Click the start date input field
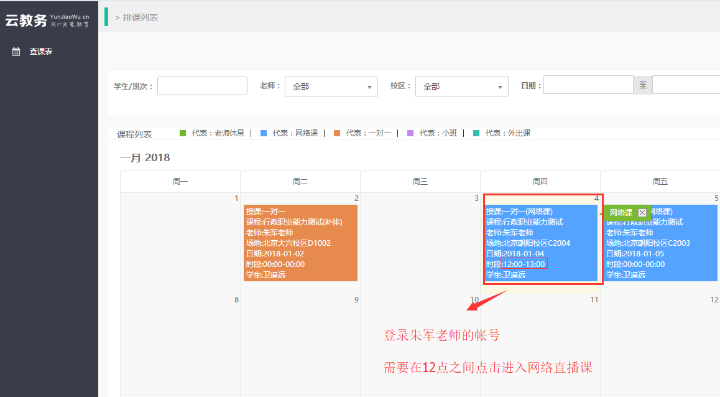Viewport: 720px width, 397px height. click(x=588, y=84)
